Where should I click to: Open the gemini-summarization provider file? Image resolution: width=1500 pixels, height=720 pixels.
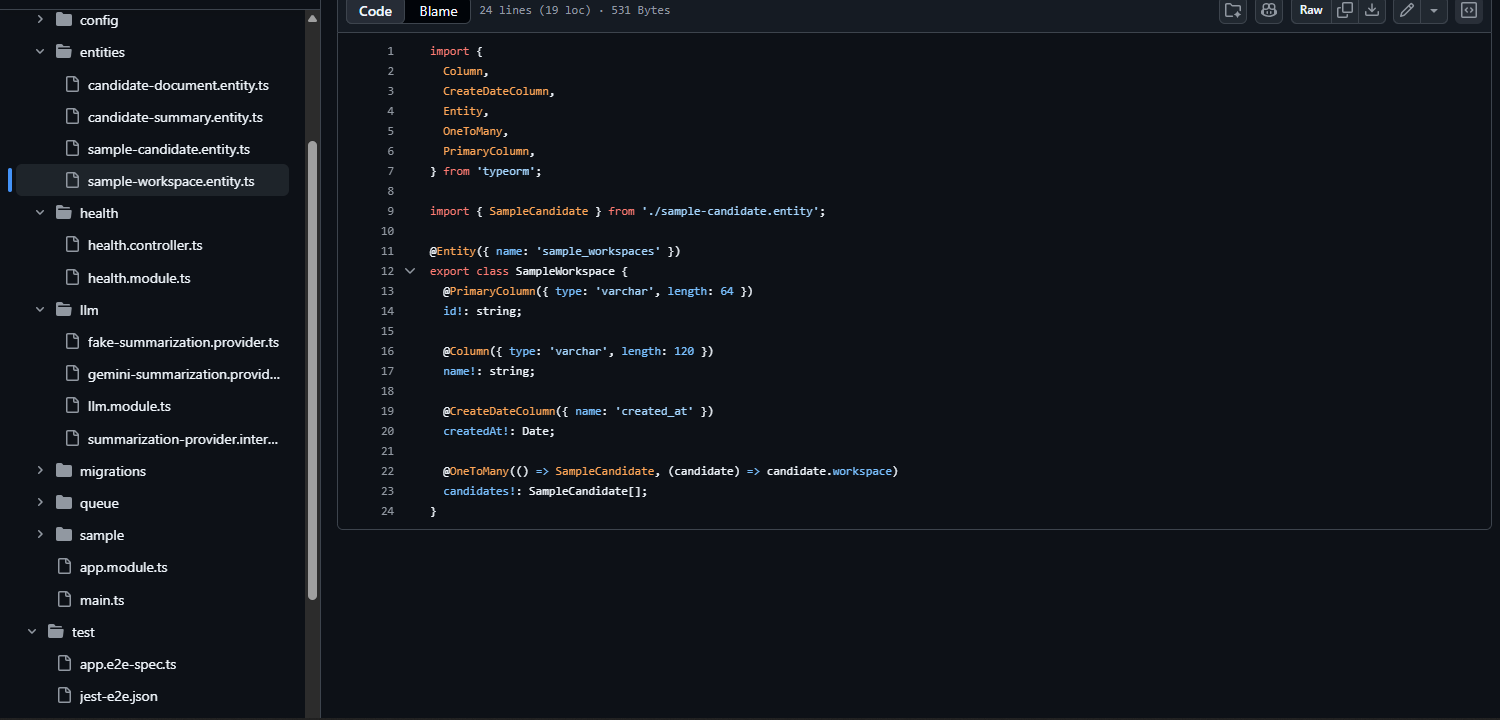(x=184, y=374)
